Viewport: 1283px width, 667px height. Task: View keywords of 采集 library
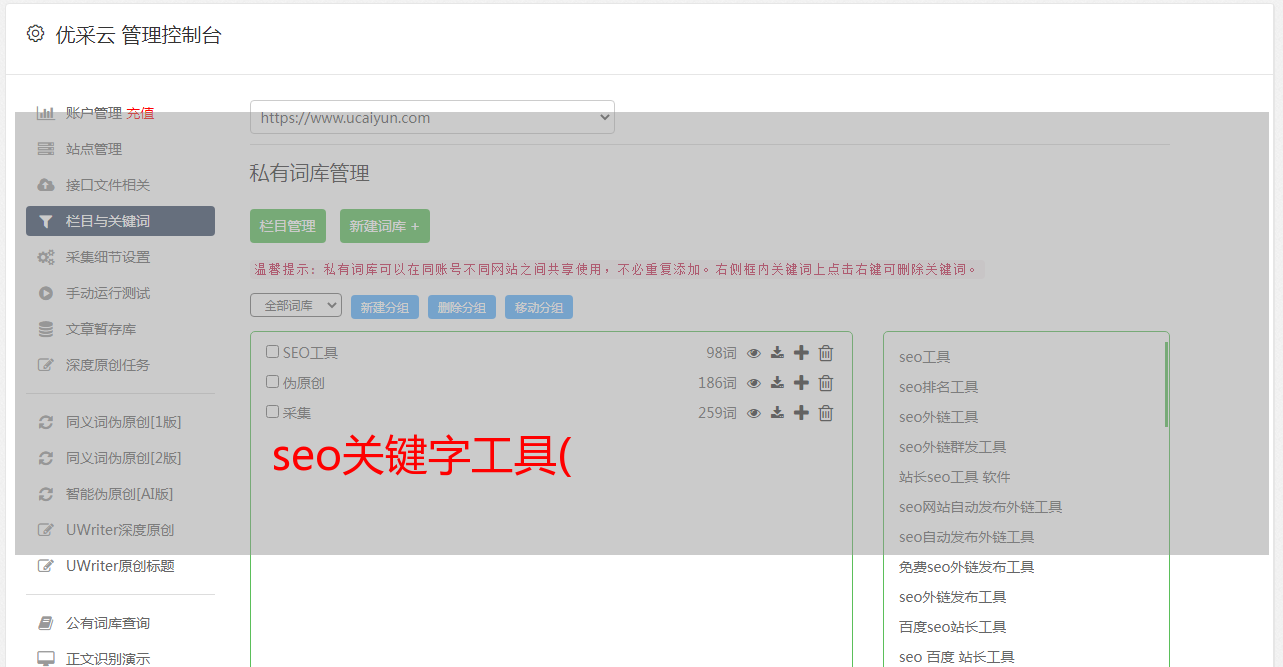754,413
